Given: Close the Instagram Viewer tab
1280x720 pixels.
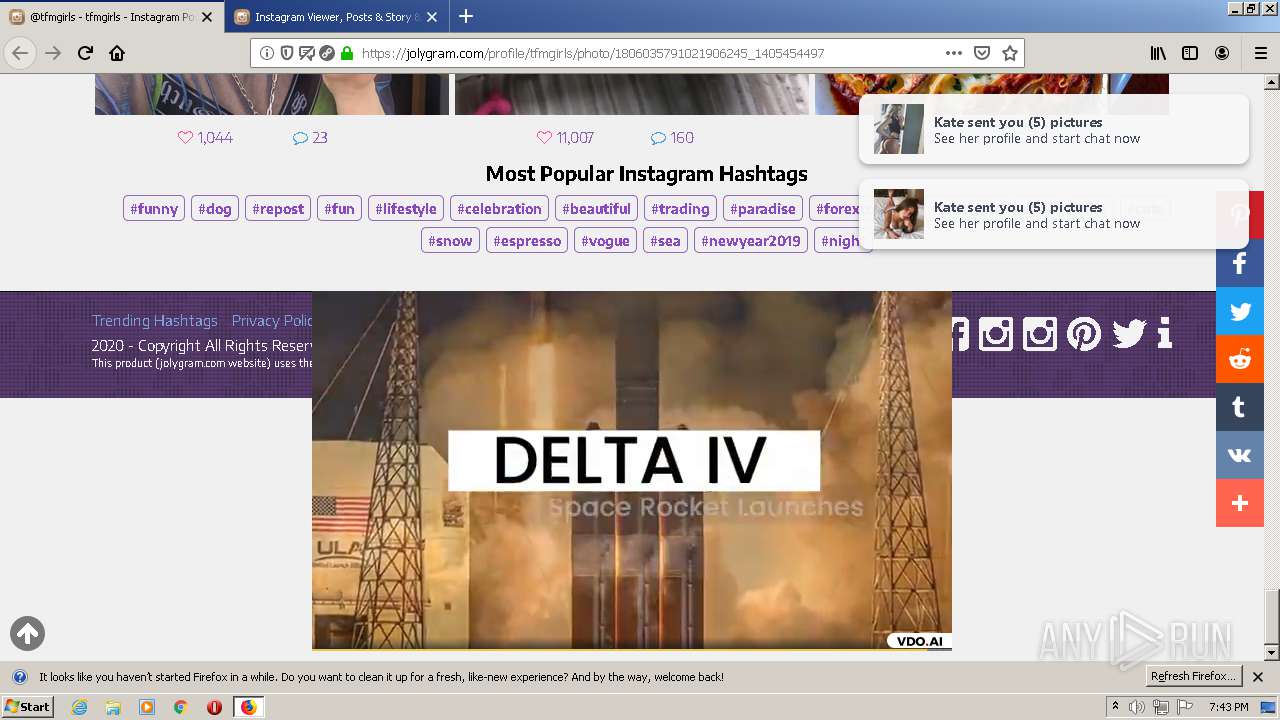Looking at the screenshot, I should (431, 16).
